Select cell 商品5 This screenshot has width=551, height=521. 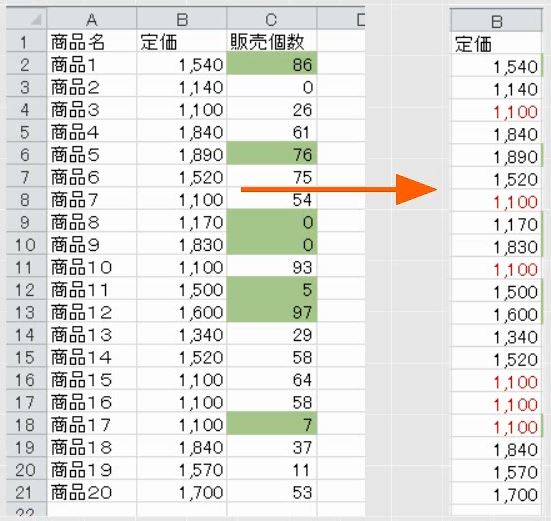(x=91, y=154)
